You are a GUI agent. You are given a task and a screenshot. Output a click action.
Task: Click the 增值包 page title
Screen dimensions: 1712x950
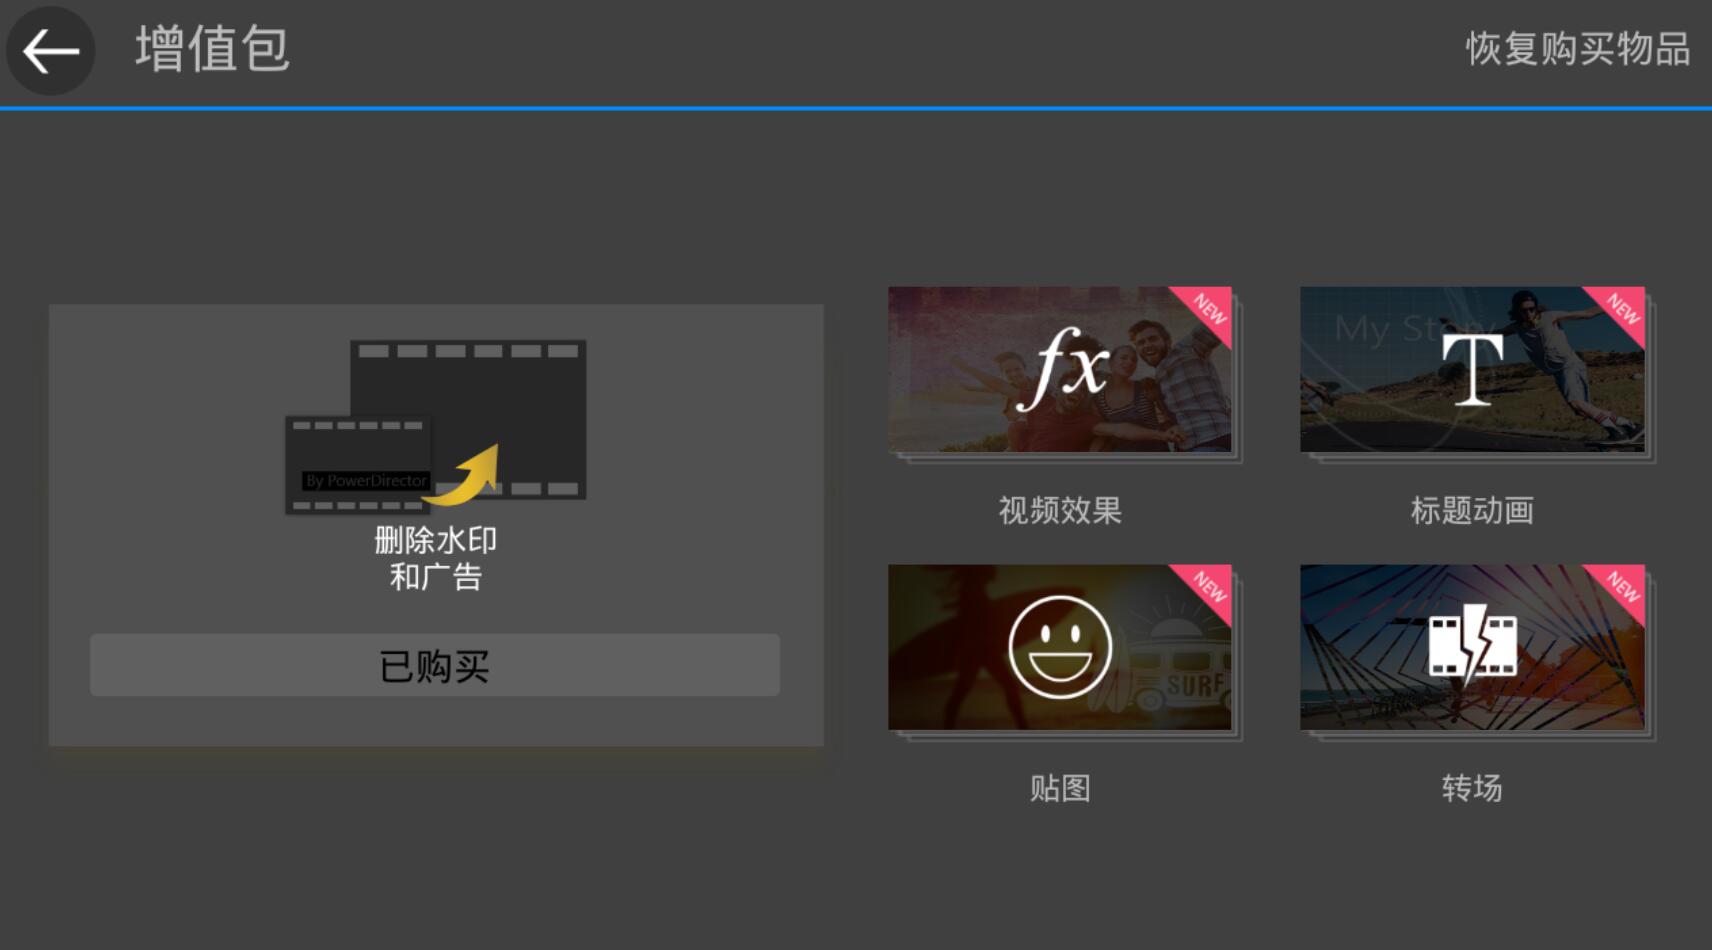pos(212,49)
